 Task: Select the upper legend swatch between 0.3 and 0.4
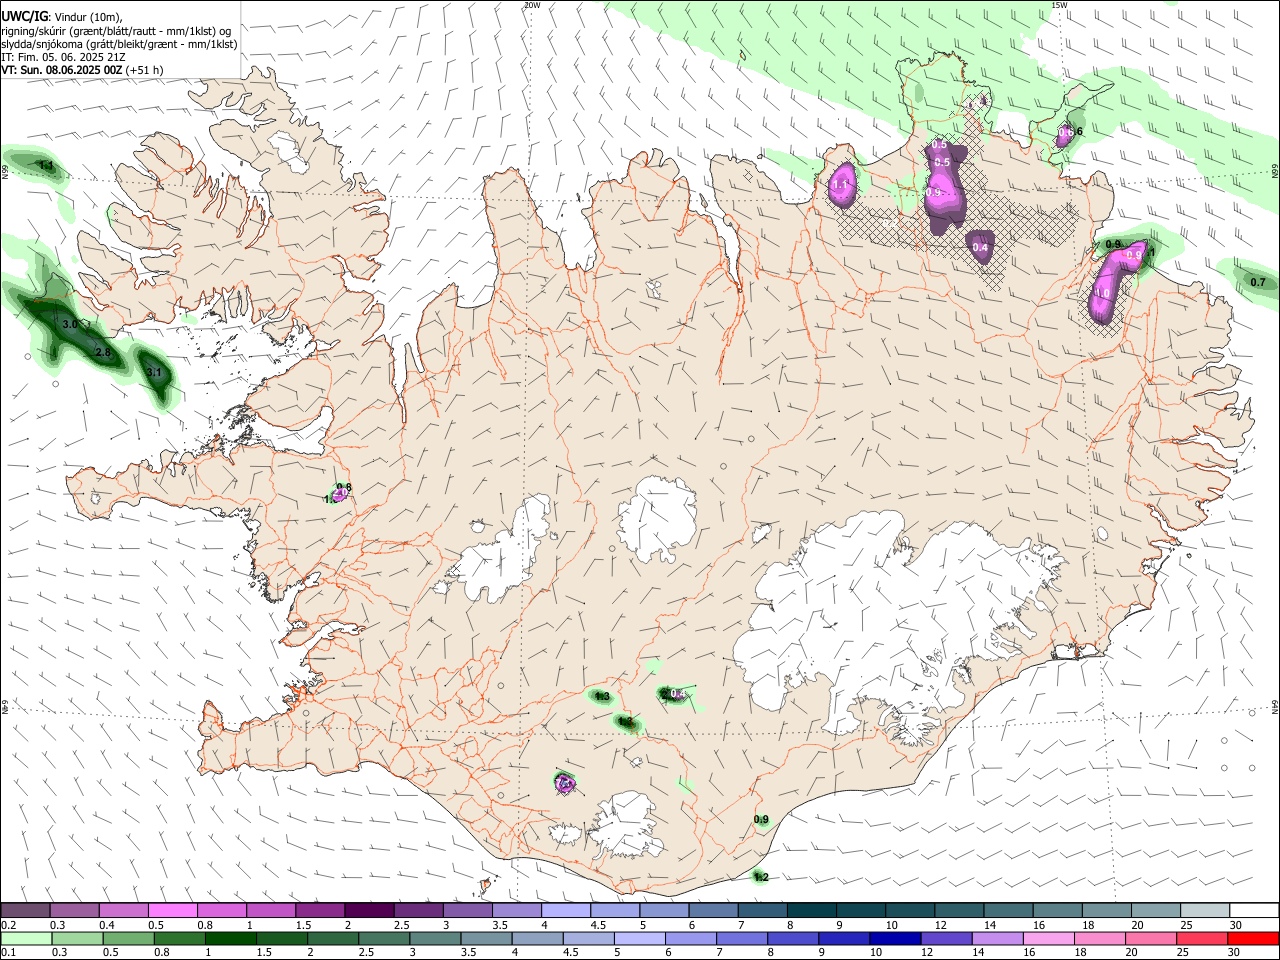[x=74, y=910]
